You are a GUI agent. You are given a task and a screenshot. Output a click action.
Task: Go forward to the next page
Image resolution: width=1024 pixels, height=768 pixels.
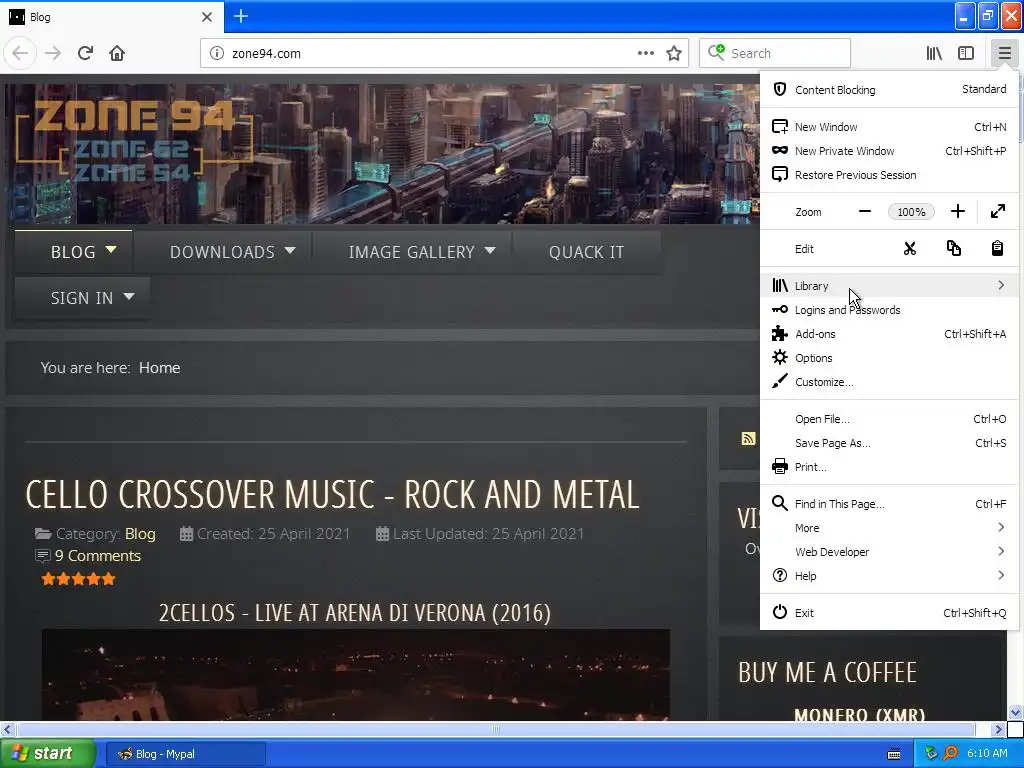click(53, 53)
